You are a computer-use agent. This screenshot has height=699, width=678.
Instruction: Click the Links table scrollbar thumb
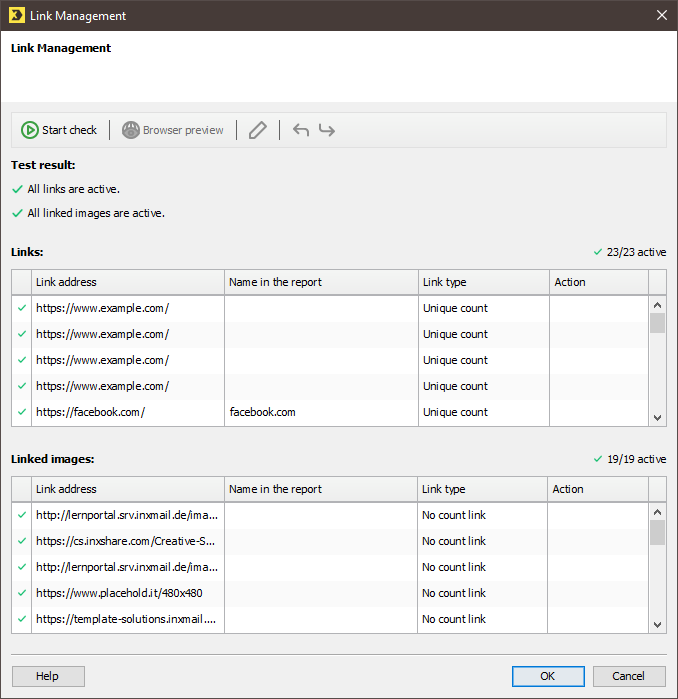click(657, 323)
